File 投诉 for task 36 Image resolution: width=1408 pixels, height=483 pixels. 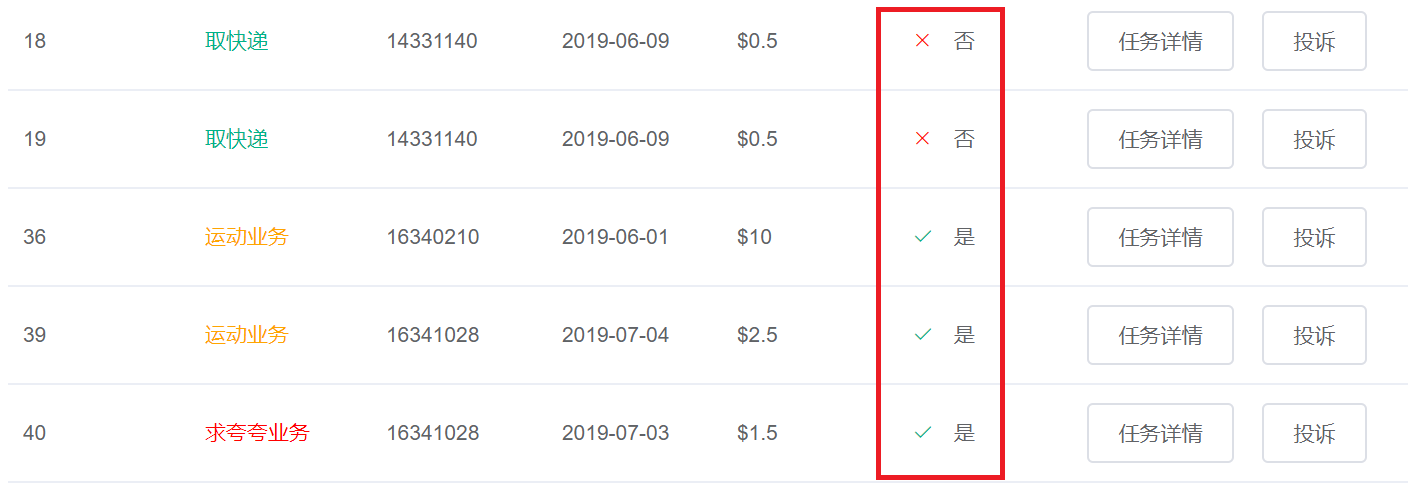coord(1314,237)
